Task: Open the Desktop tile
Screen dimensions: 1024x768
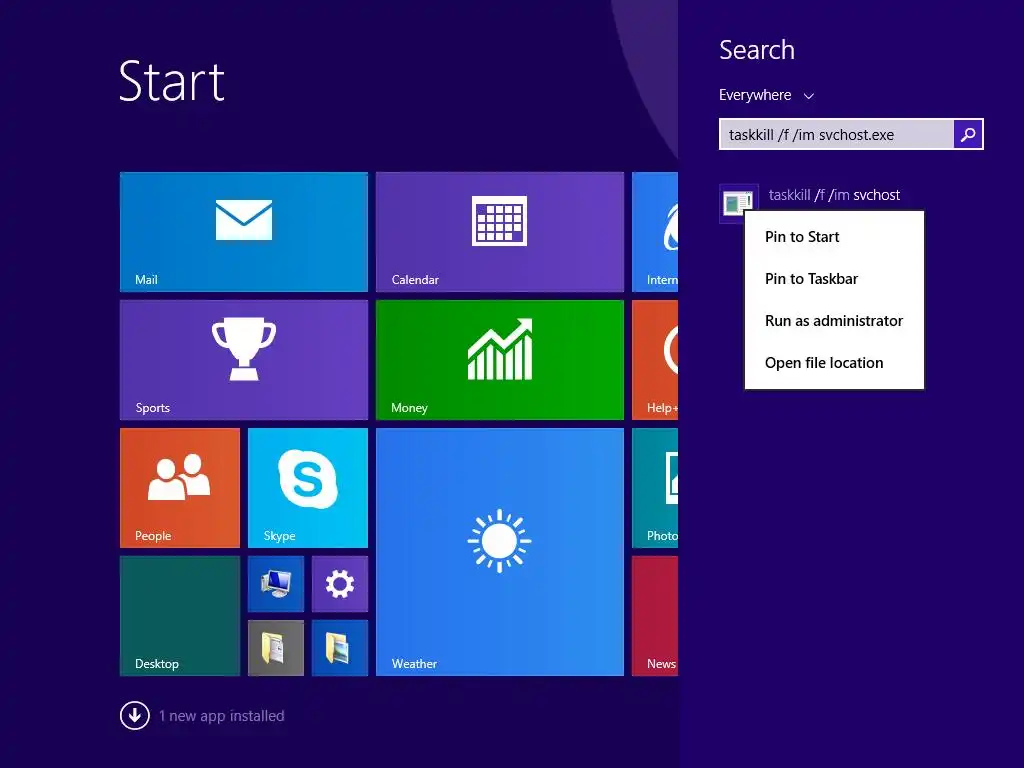Action: point(180,616)
